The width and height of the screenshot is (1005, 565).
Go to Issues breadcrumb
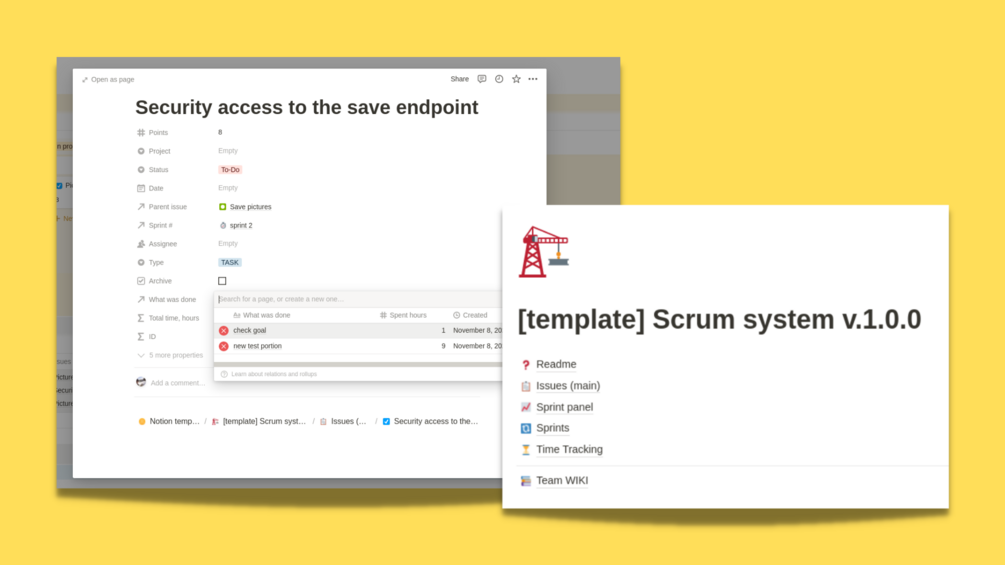click(x=343, y=421)
